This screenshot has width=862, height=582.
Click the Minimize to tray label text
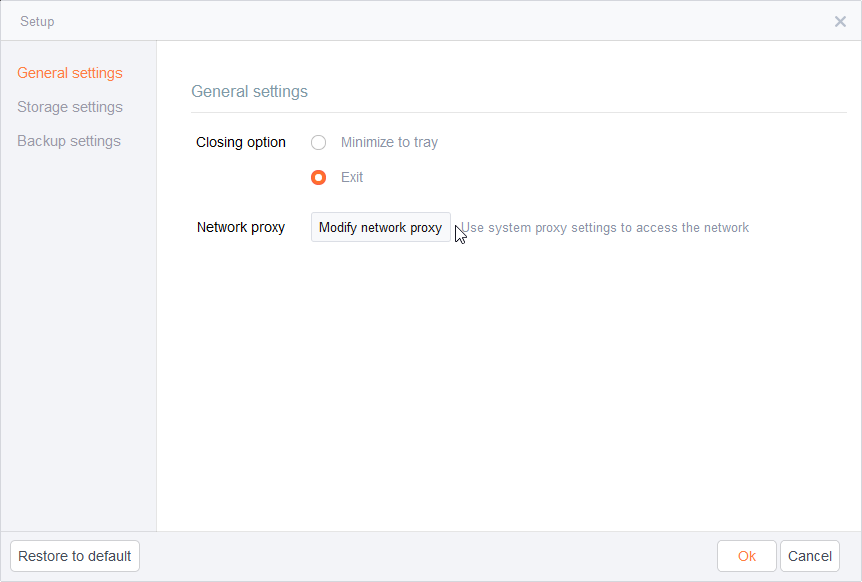point(389,142)
